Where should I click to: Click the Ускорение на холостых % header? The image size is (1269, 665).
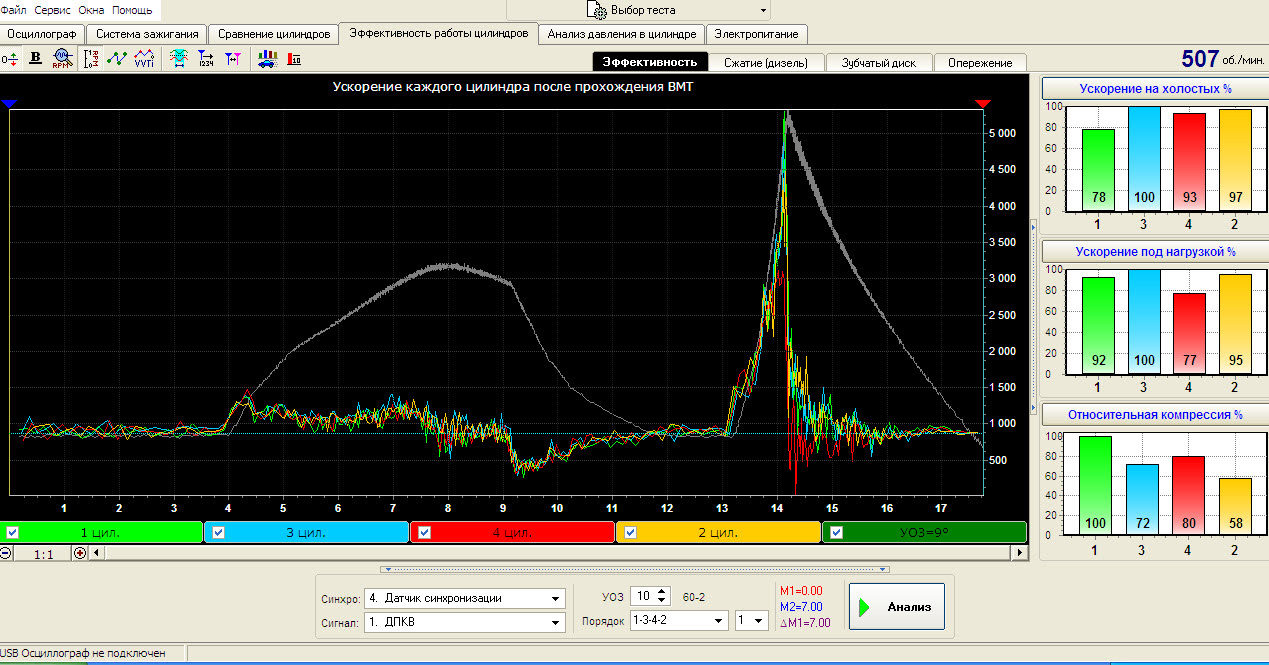1155,89
